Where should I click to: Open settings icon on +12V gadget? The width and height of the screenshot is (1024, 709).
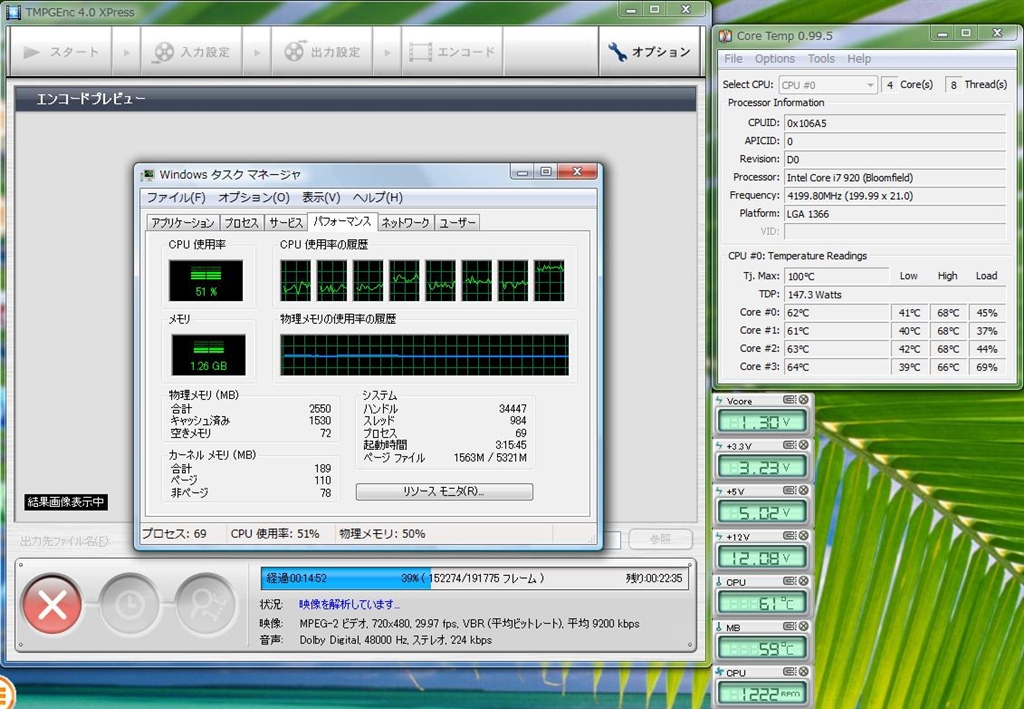point(790,536)
